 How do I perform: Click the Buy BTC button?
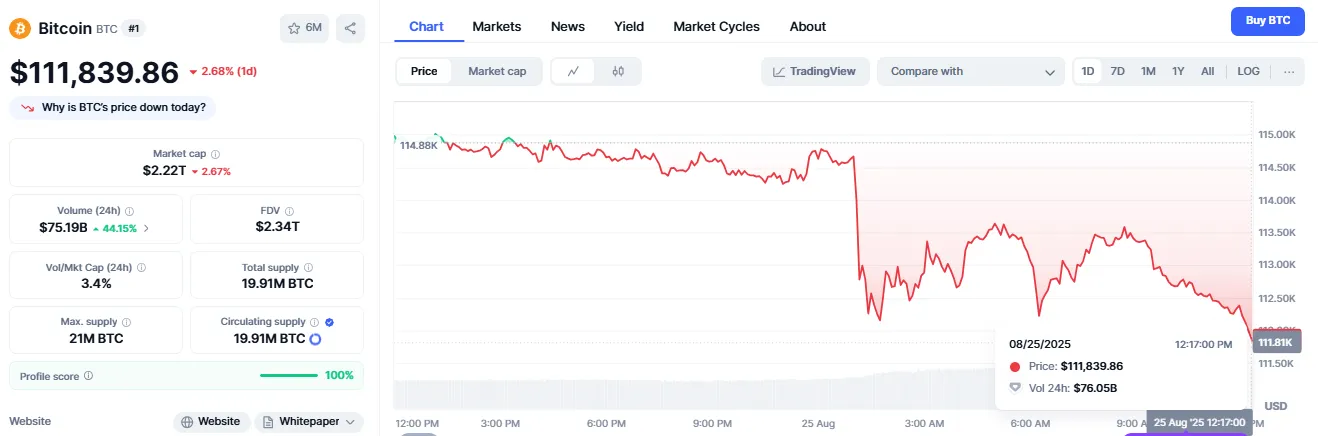coord(1267,21)
